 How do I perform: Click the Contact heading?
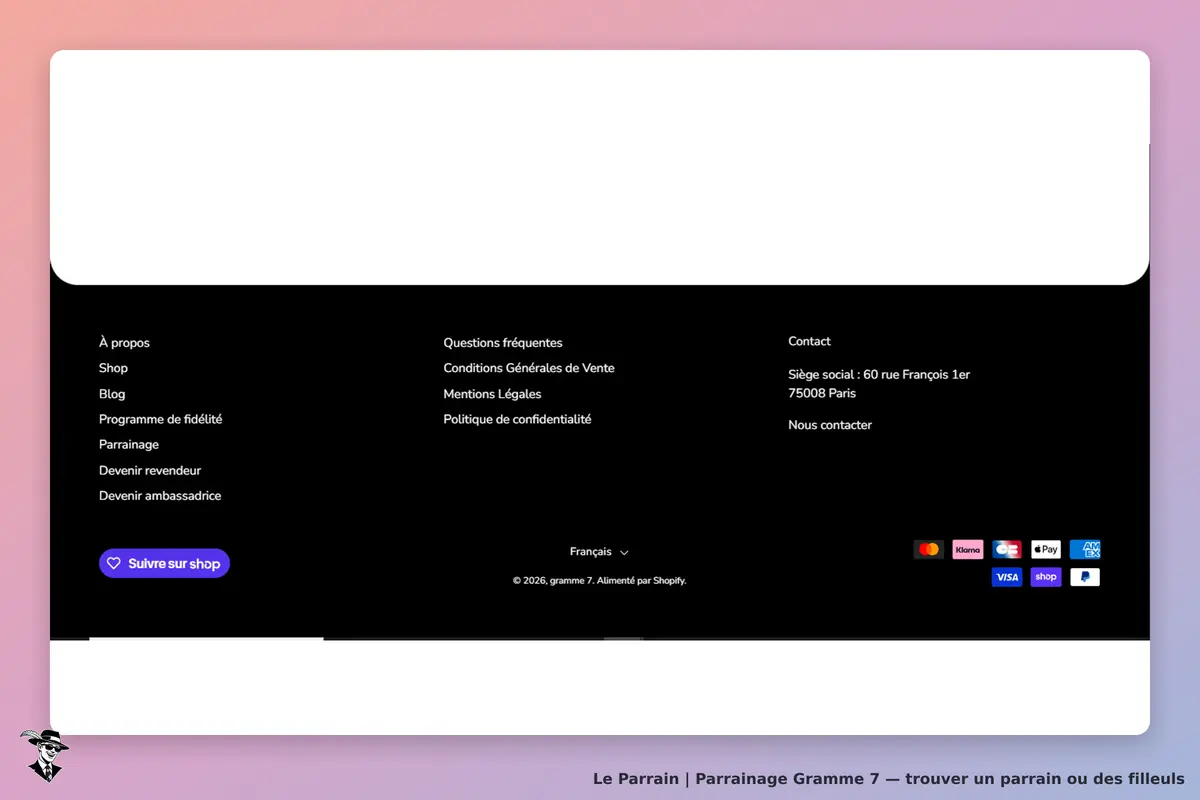point(809,341)
